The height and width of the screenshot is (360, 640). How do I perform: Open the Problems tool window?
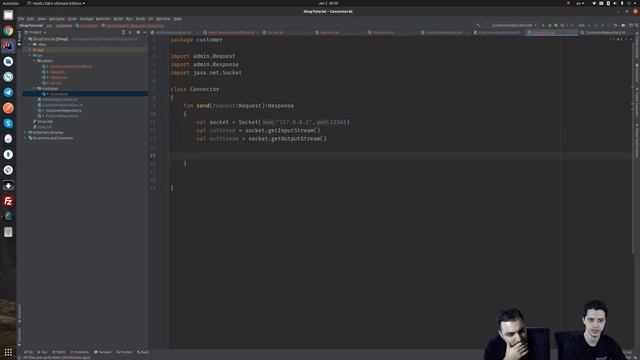tap(80, 352)
